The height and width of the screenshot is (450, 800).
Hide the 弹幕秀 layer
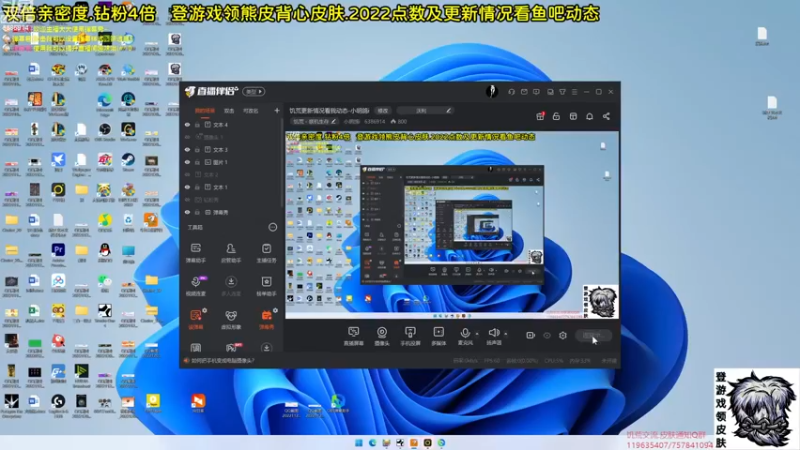click(x=187, y=212)
